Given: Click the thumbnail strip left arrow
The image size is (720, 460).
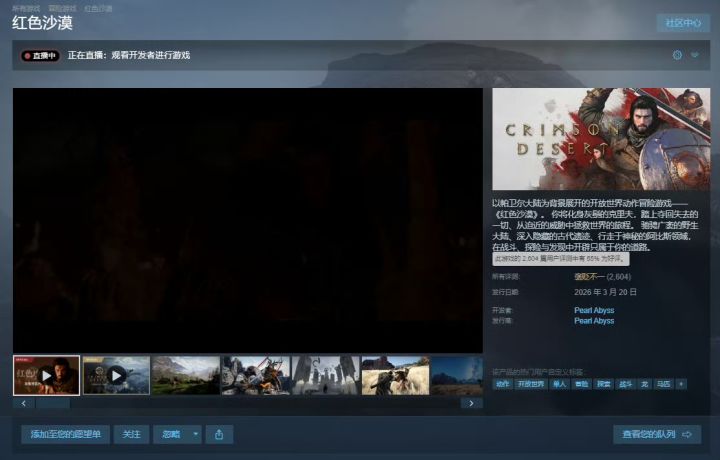Looking at the screenshot, I should (x=24, y=404).
